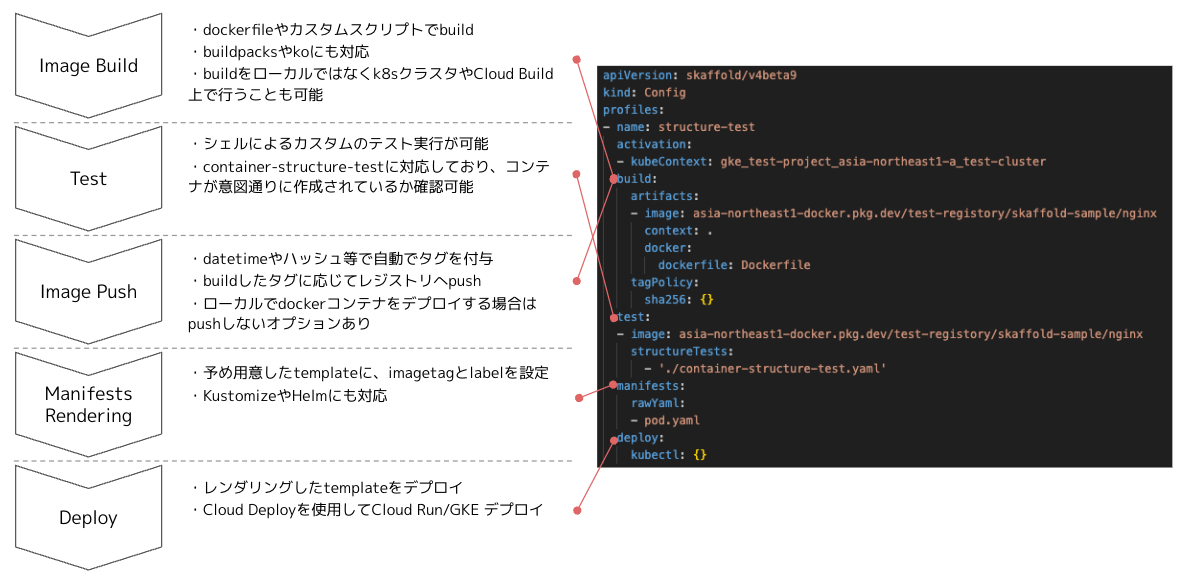Click the 'structureTests:' key in code
The width and height of the screenshot is (1180, 578).
tap(682, 351)
